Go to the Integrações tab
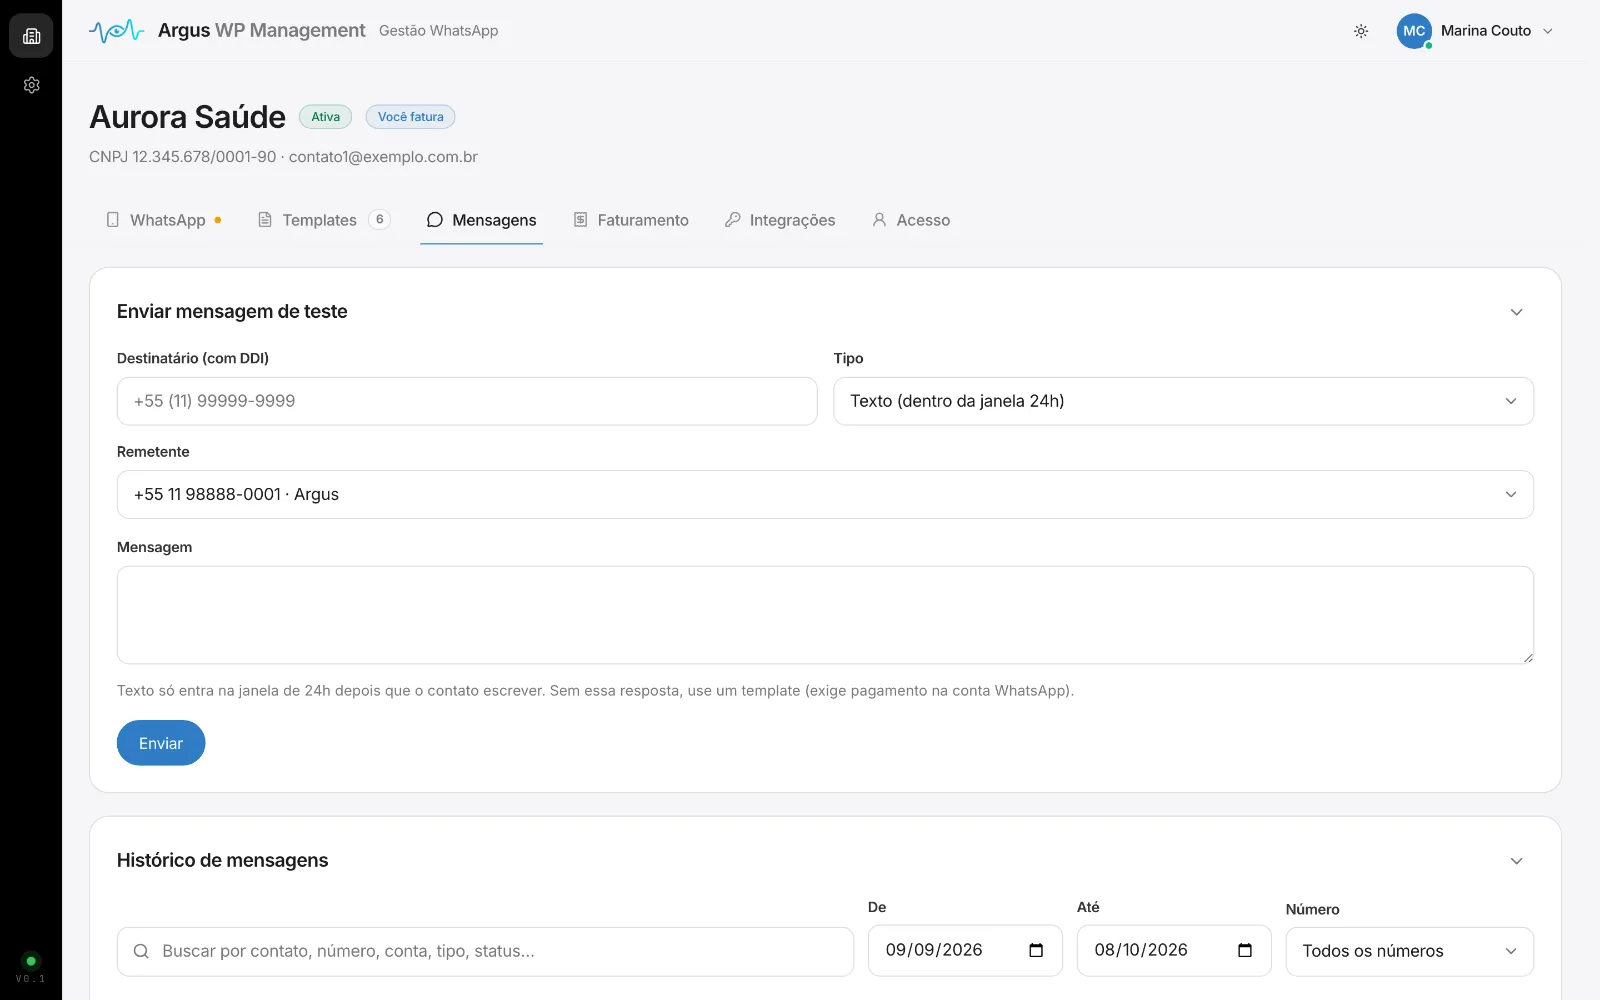Viewport: 1600px width, 1000px height. 780,220
